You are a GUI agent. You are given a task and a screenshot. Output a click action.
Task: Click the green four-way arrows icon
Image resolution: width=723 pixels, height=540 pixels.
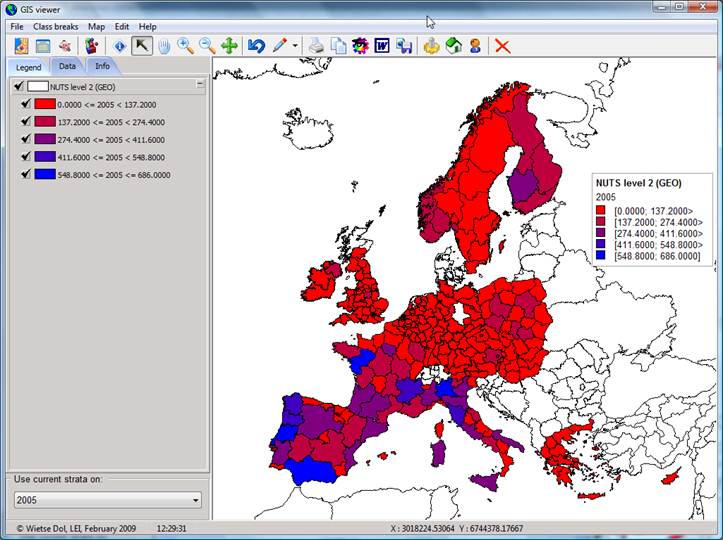point(229,45)
